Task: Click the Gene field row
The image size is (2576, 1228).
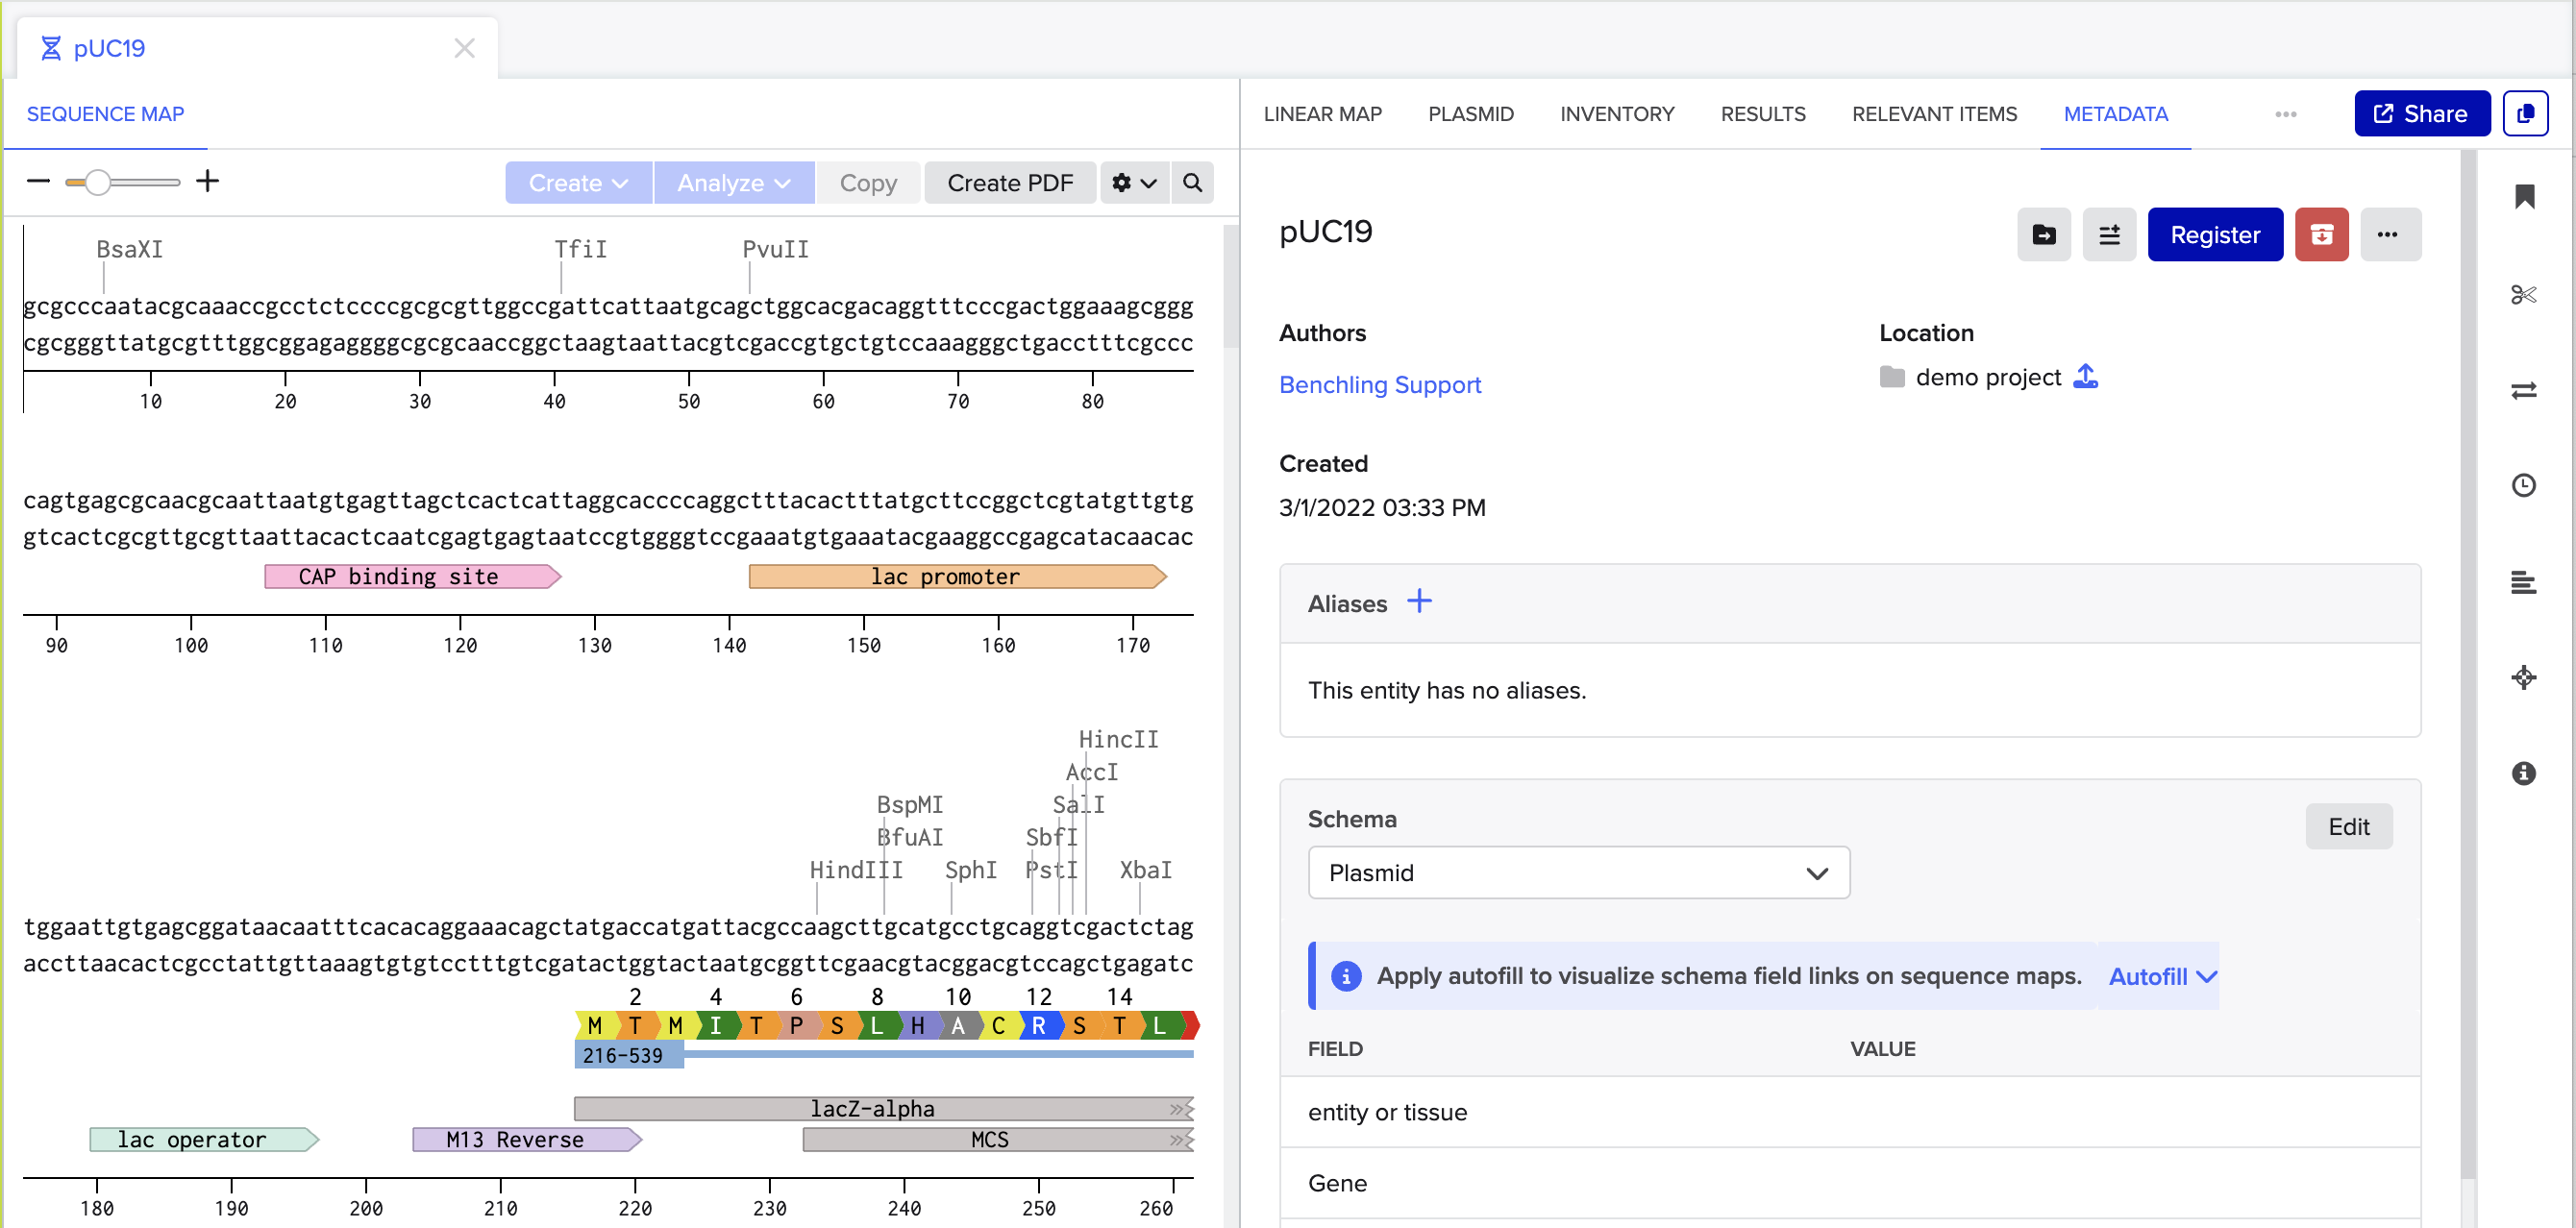Action: [1849, 1183]
